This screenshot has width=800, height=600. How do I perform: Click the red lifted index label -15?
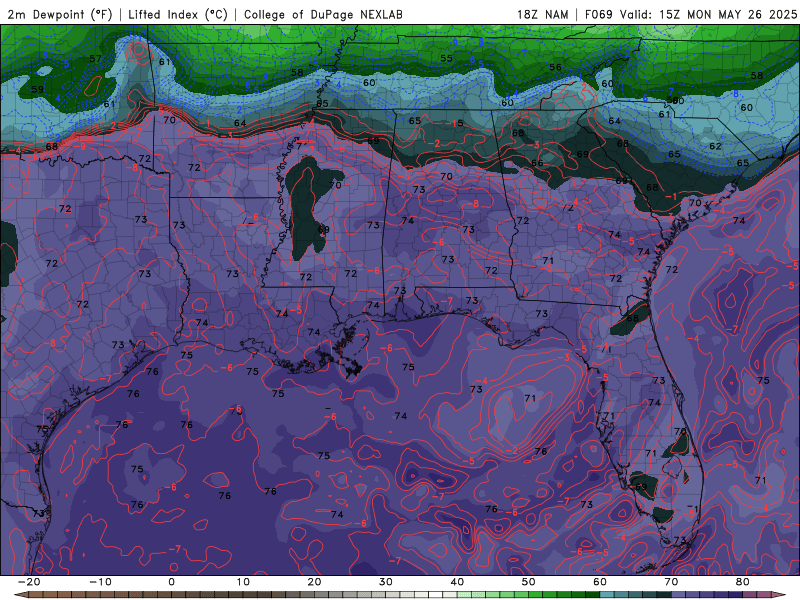tap(454, 123)
